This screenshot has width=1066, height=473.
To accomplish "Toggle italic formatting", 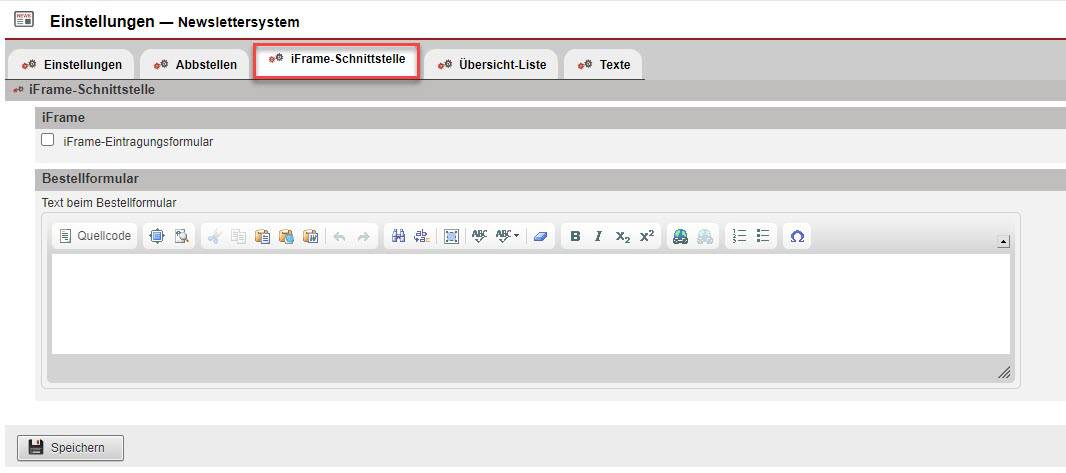I will click(x=598, y=236).
